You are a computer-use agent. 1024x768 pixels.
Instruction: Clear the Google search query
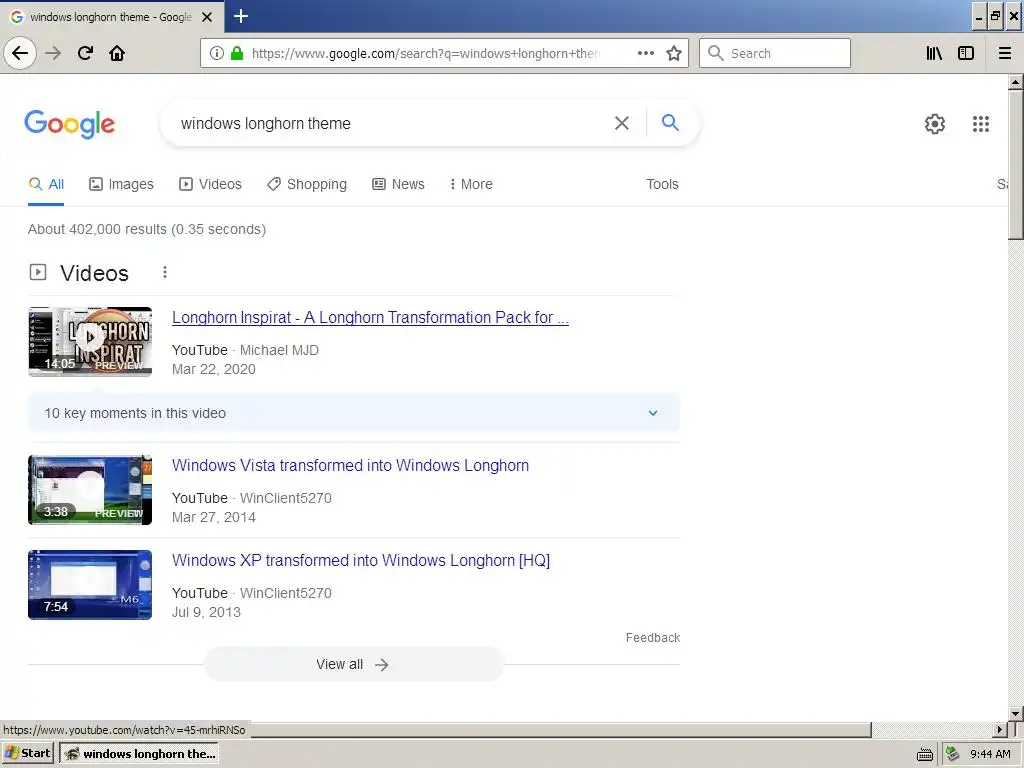622,123
